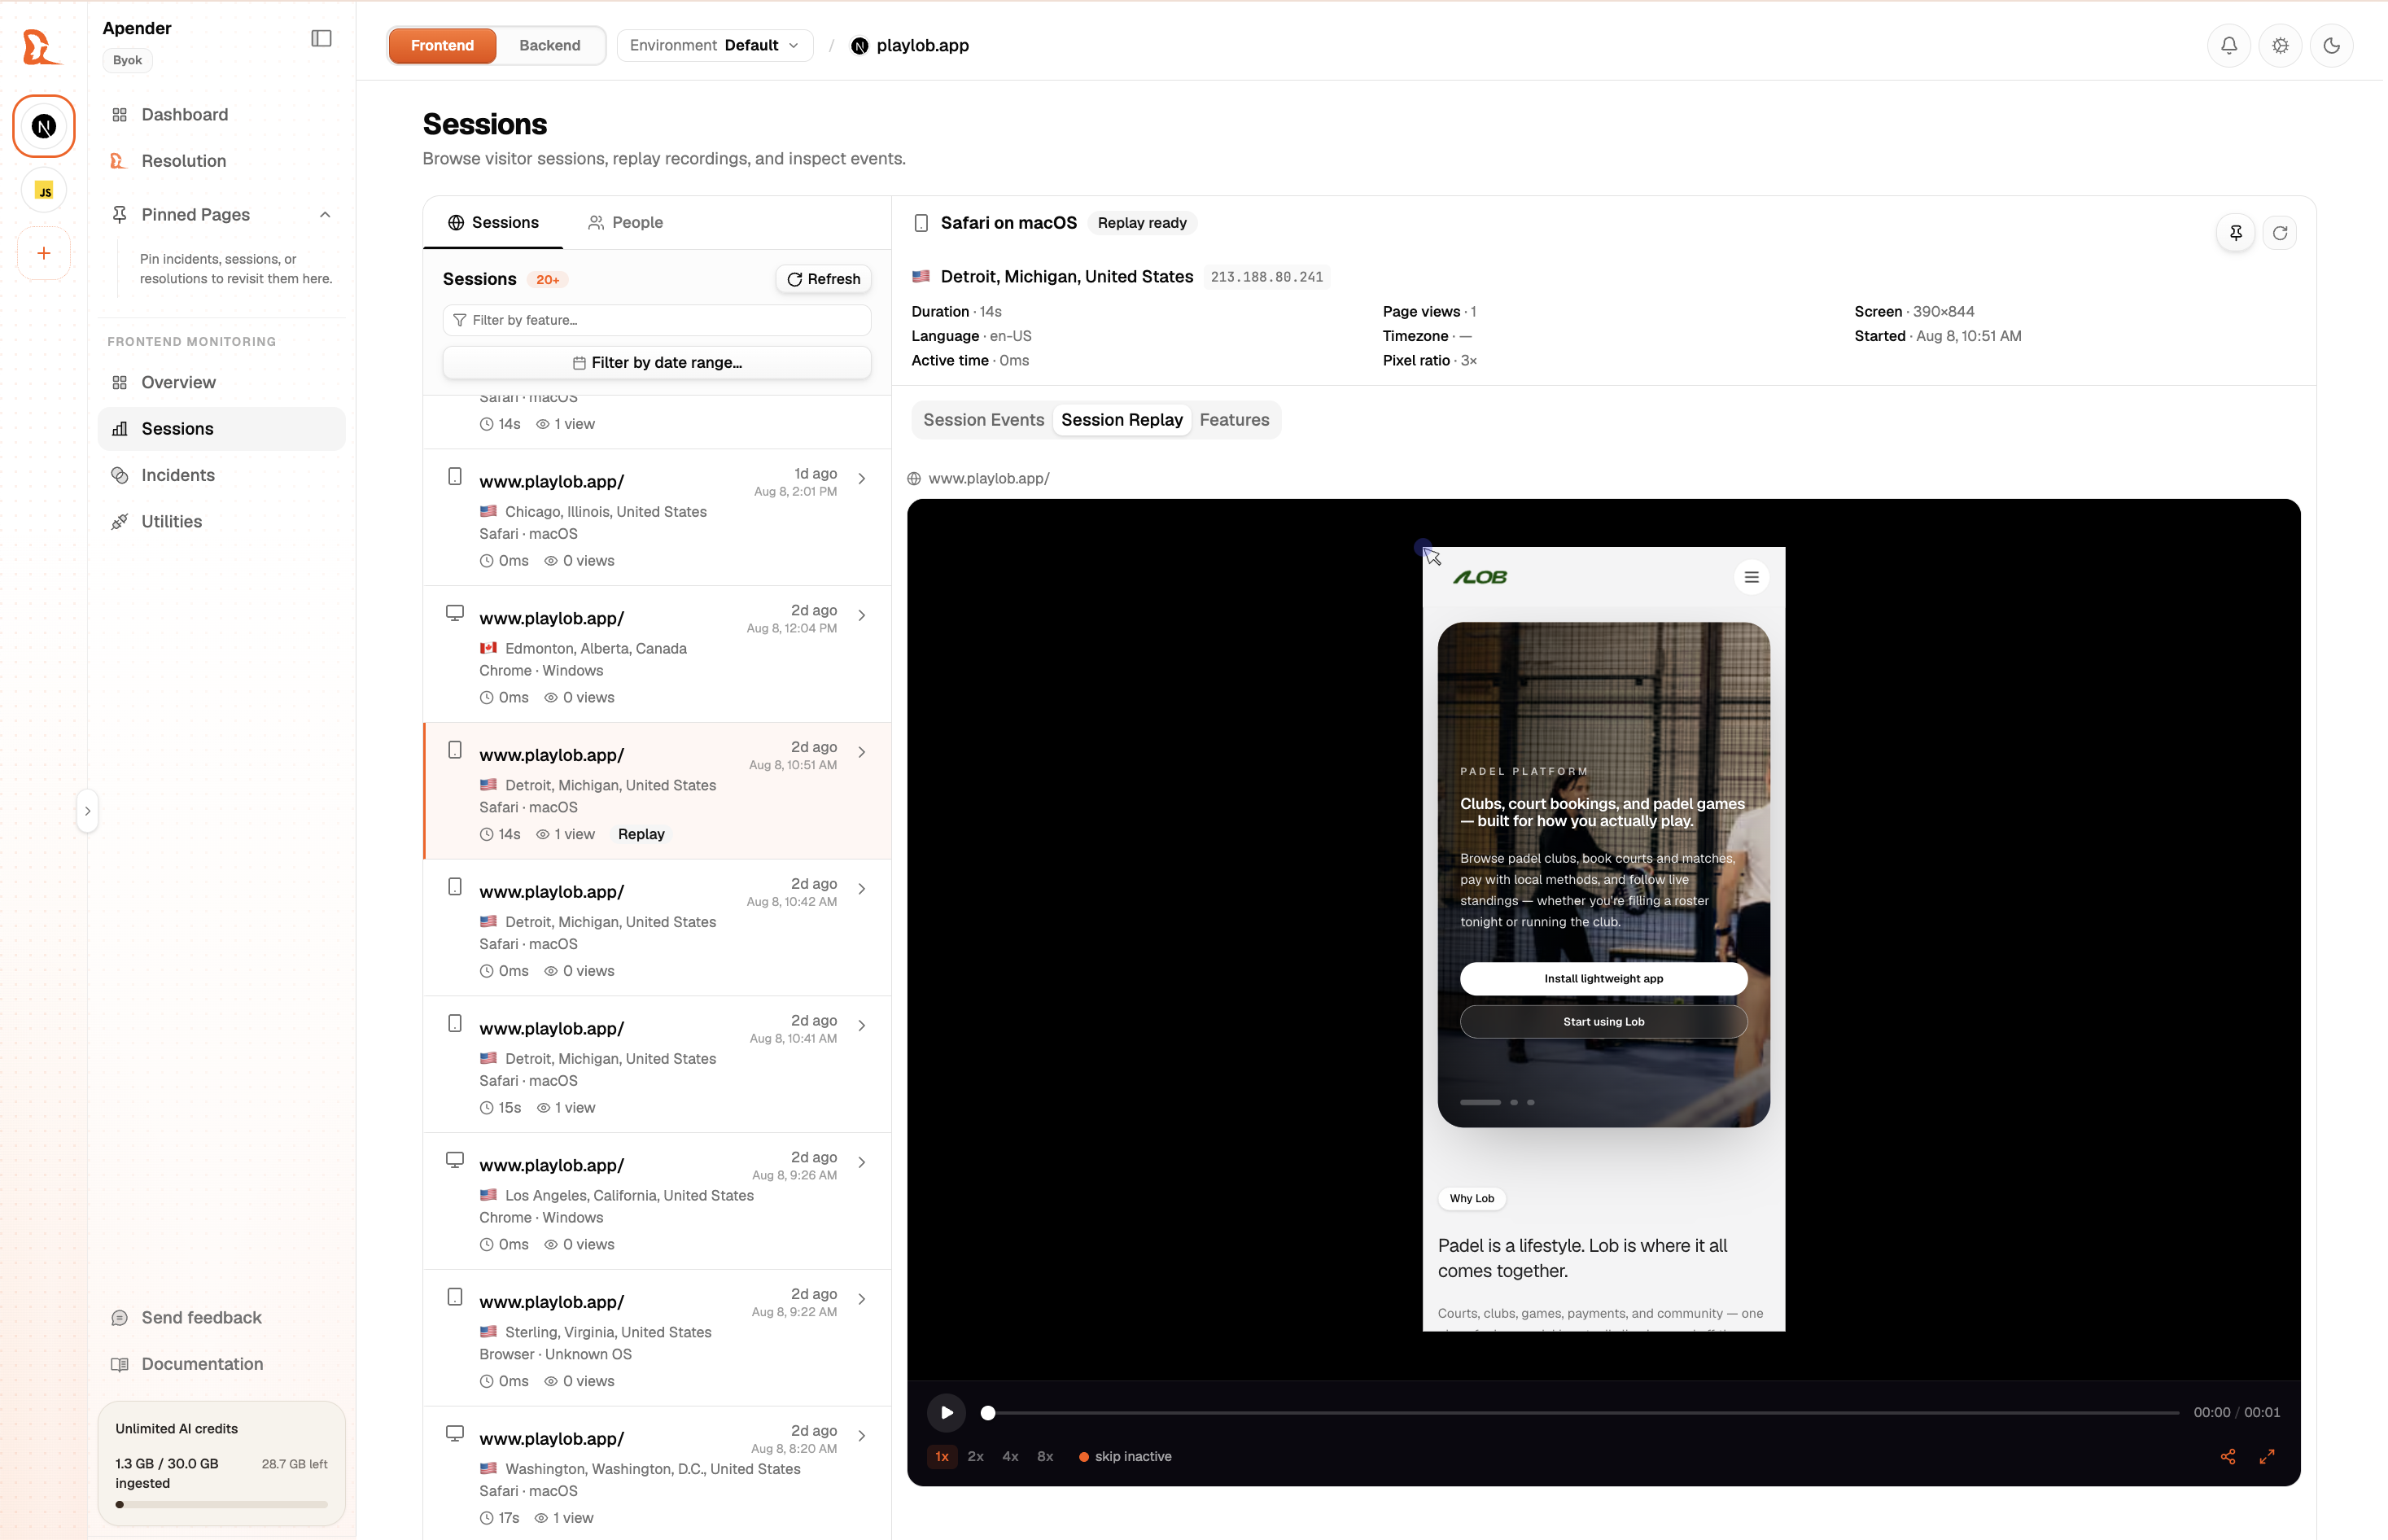The width and height of the screenshot is (2388, 1540).
Task: Open Detroit 10:42 AM session chevron
Action: [862, 889]
